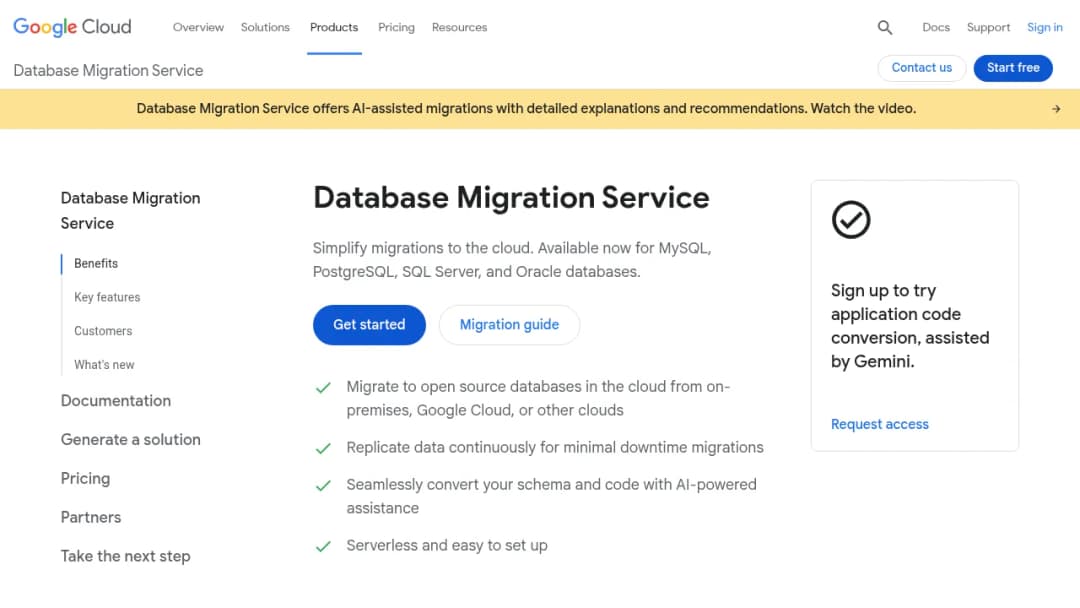
Task: Click green checkmark beside 'Serverless and easy'
Action: (x=323, y=547)
